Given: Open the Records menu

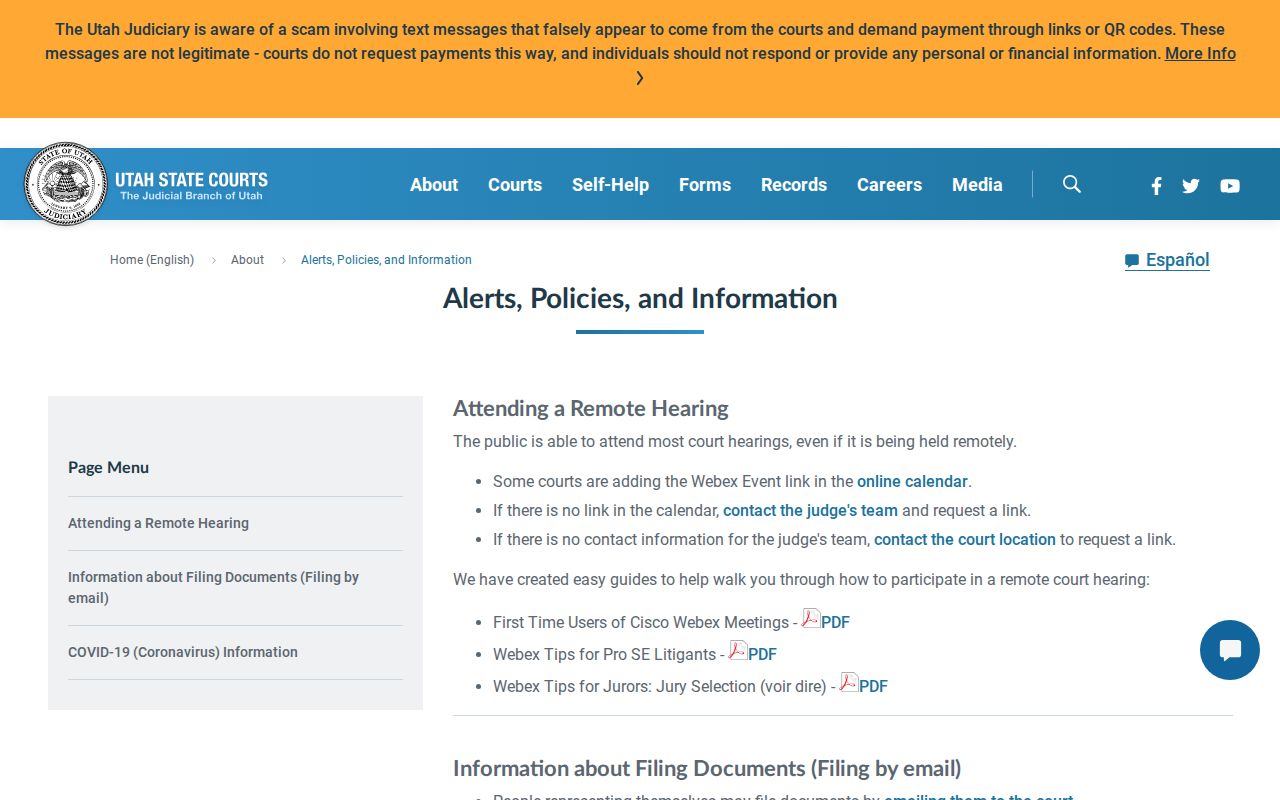Looking at the screenshot, I should pos(794,184).
